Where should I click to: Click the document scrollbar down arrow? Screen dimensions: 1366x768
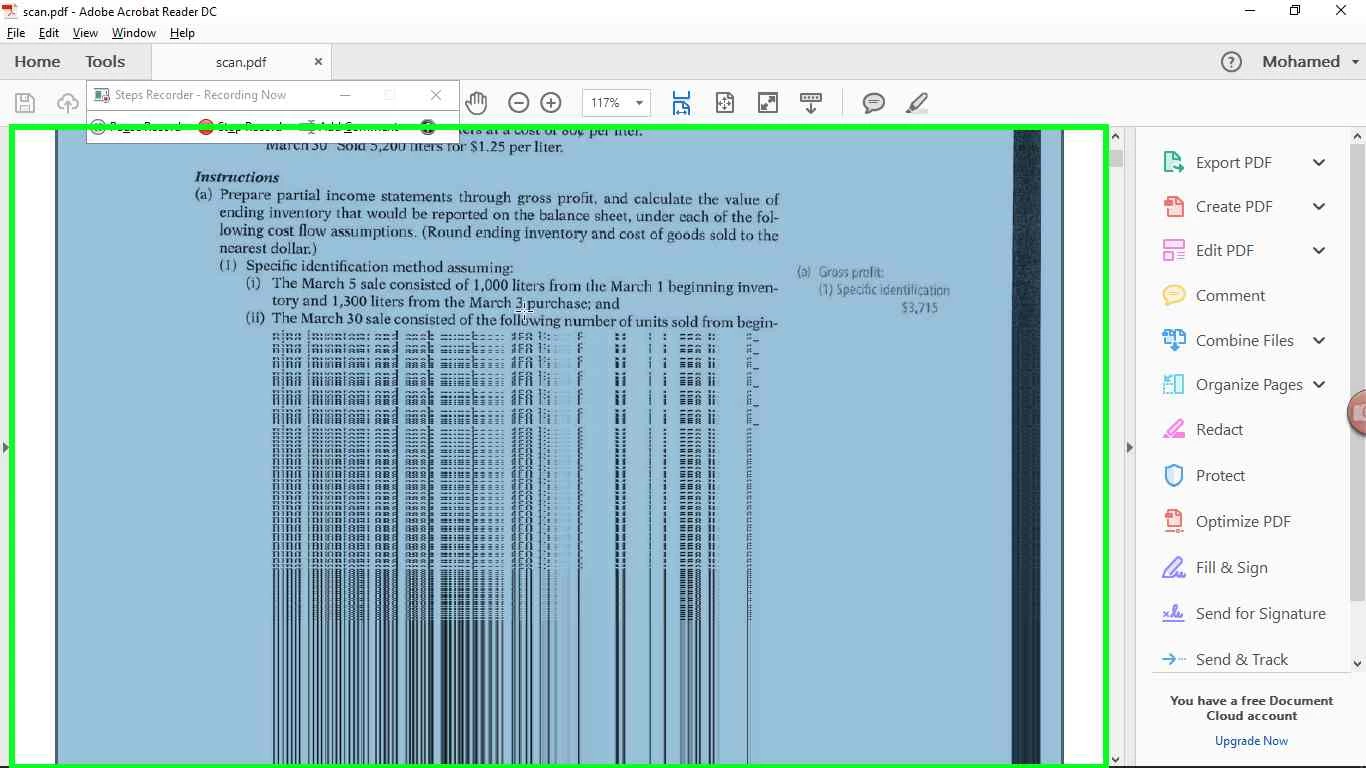click(x=1116, y=760)
